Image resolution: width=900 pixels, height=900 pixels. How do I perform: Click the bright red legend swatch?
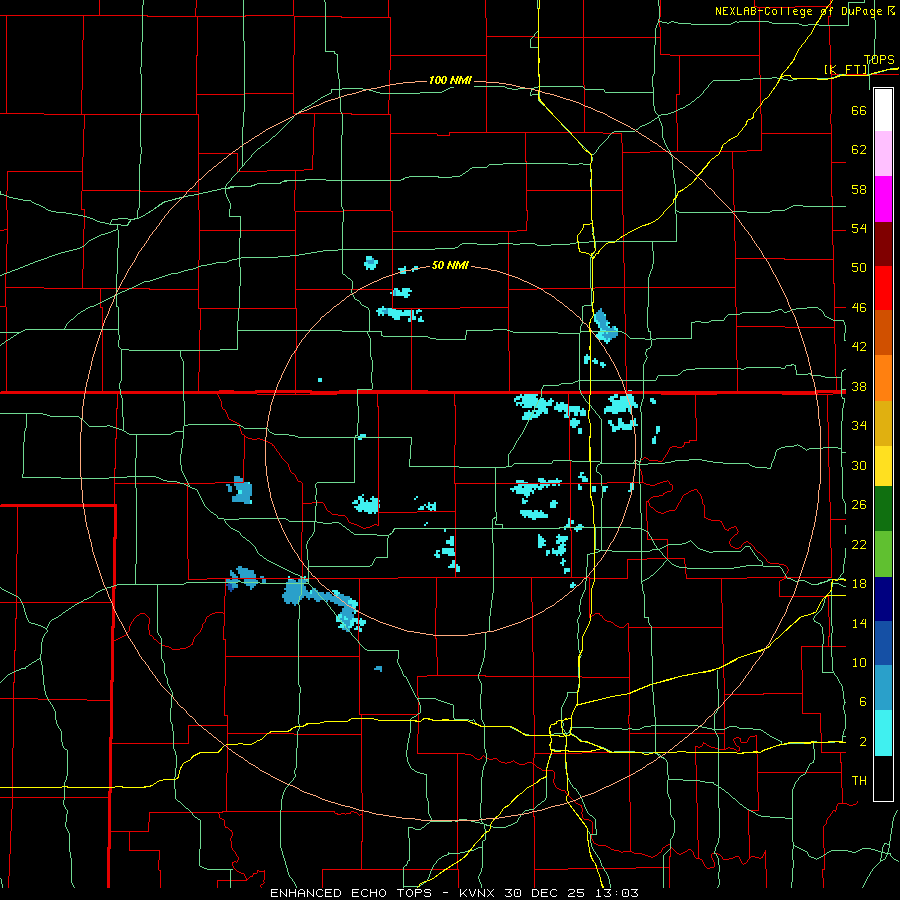coord(883,288)
